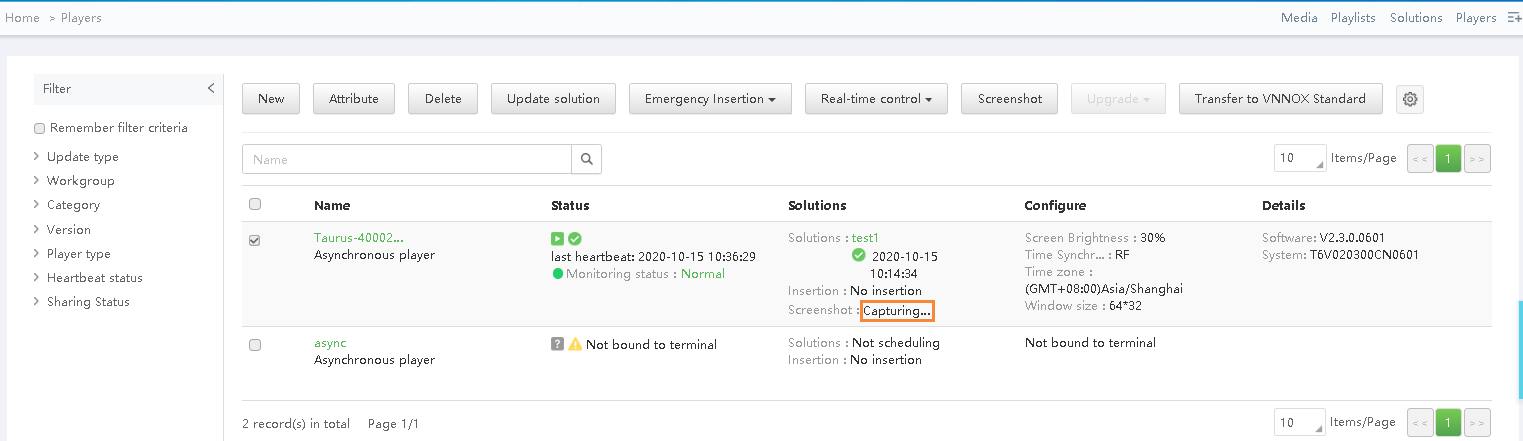Click the Name search input field
Image resolution: width=1523 pixels, height=441 pixels.
[407, 159]
